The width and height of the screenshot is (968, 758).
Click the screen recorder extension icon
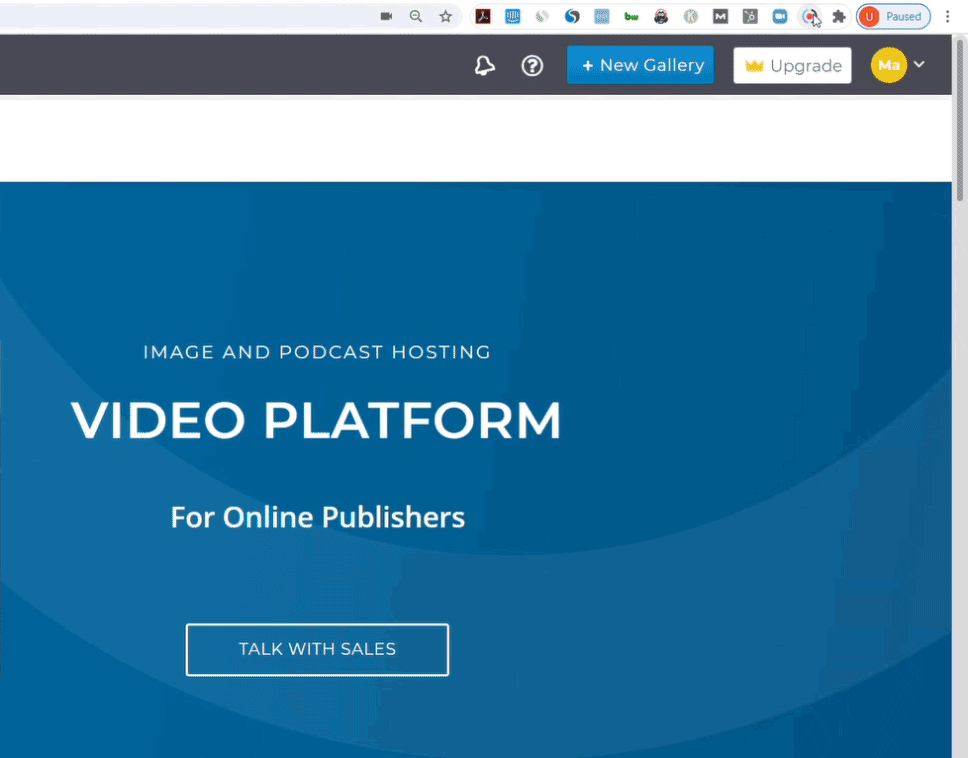810,17
